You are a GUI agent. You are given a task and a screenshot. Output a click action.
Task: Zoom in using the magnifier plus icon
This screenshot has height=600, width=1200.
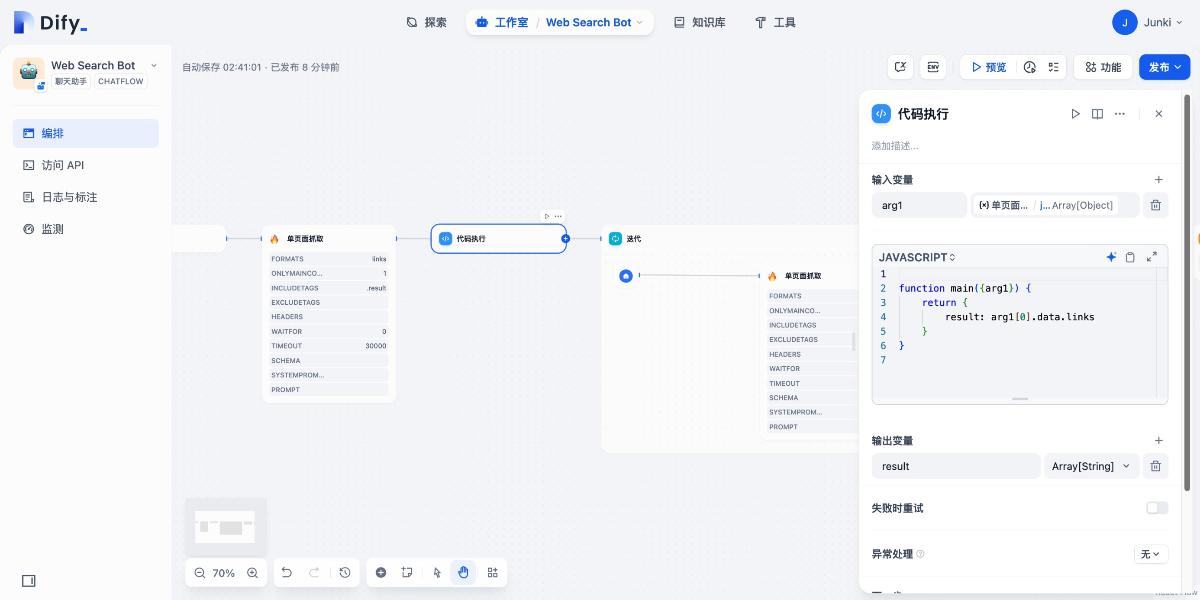coord(252,572)
